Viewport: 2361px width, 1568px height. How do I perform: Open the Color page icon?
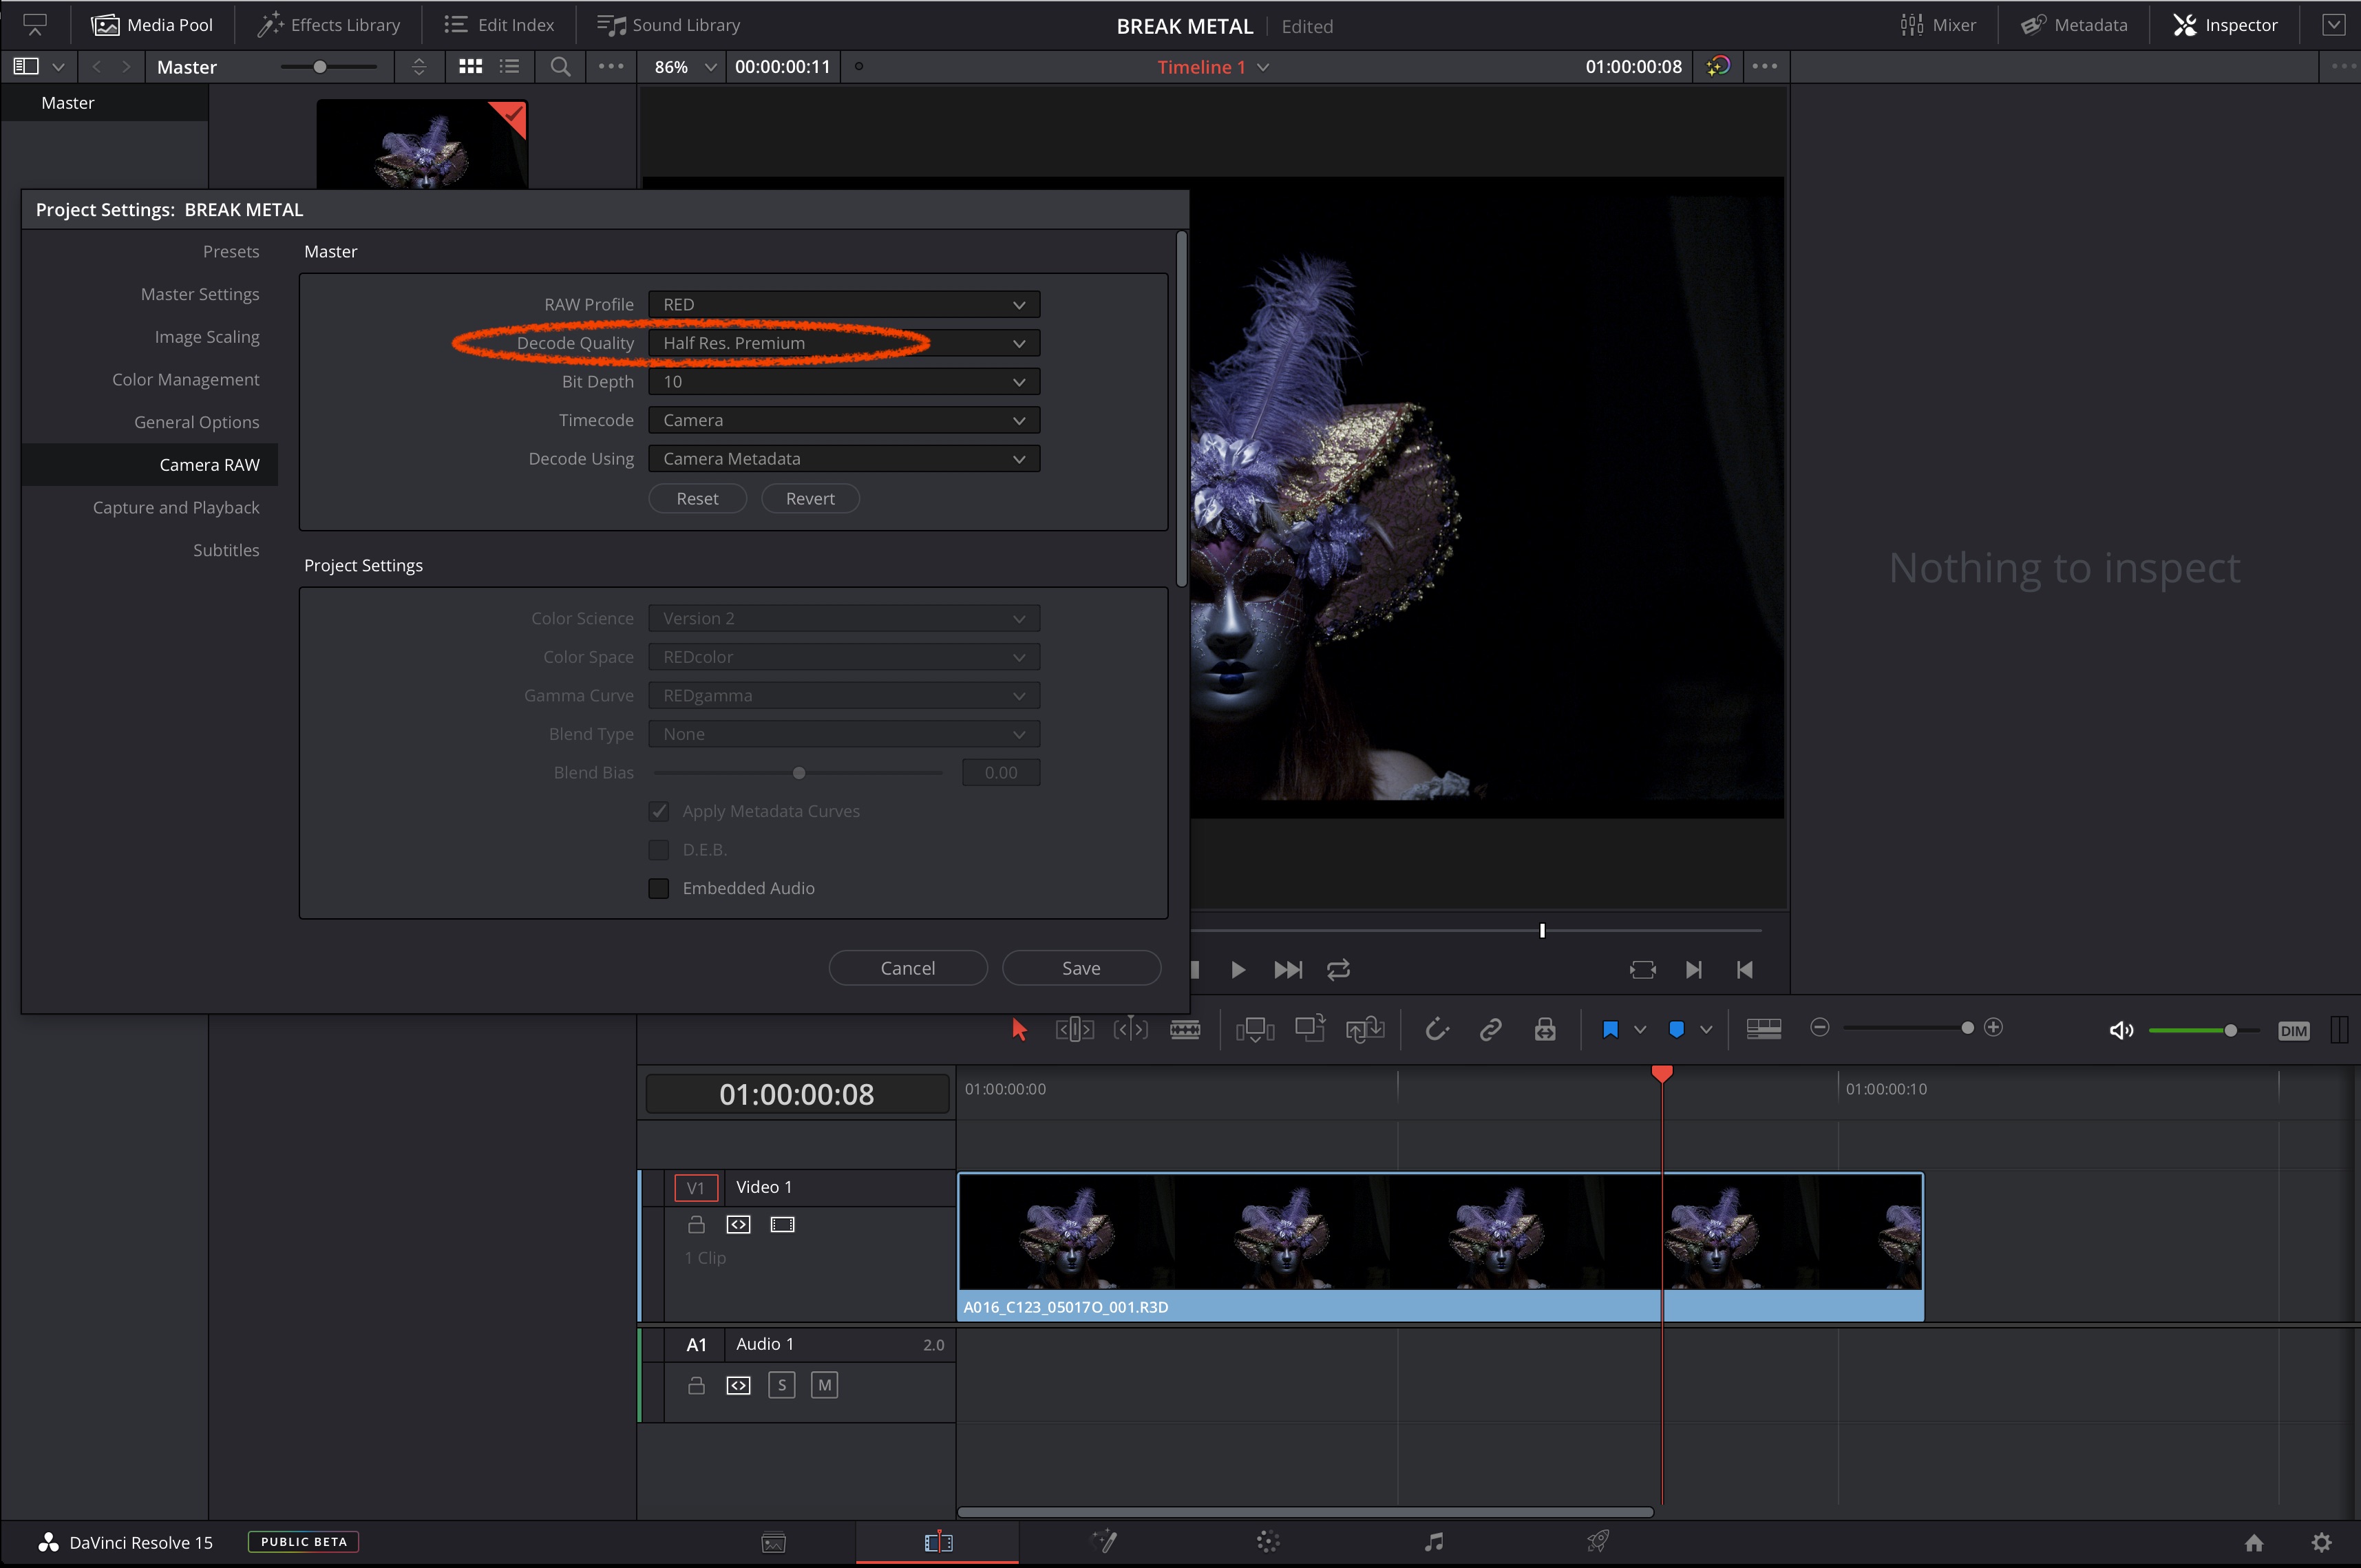tap(1268, 1542)
